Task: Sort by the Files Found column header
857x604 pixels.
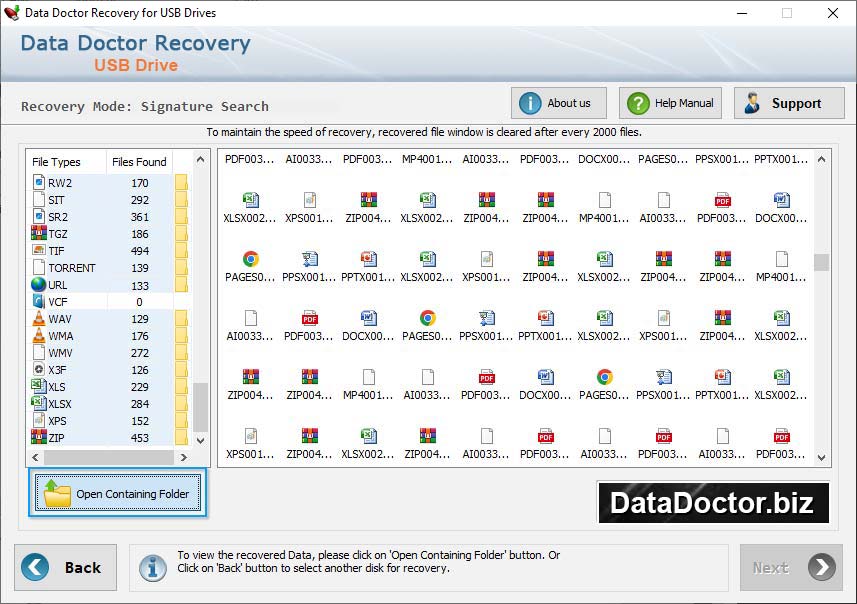Action: click(139, 162)
